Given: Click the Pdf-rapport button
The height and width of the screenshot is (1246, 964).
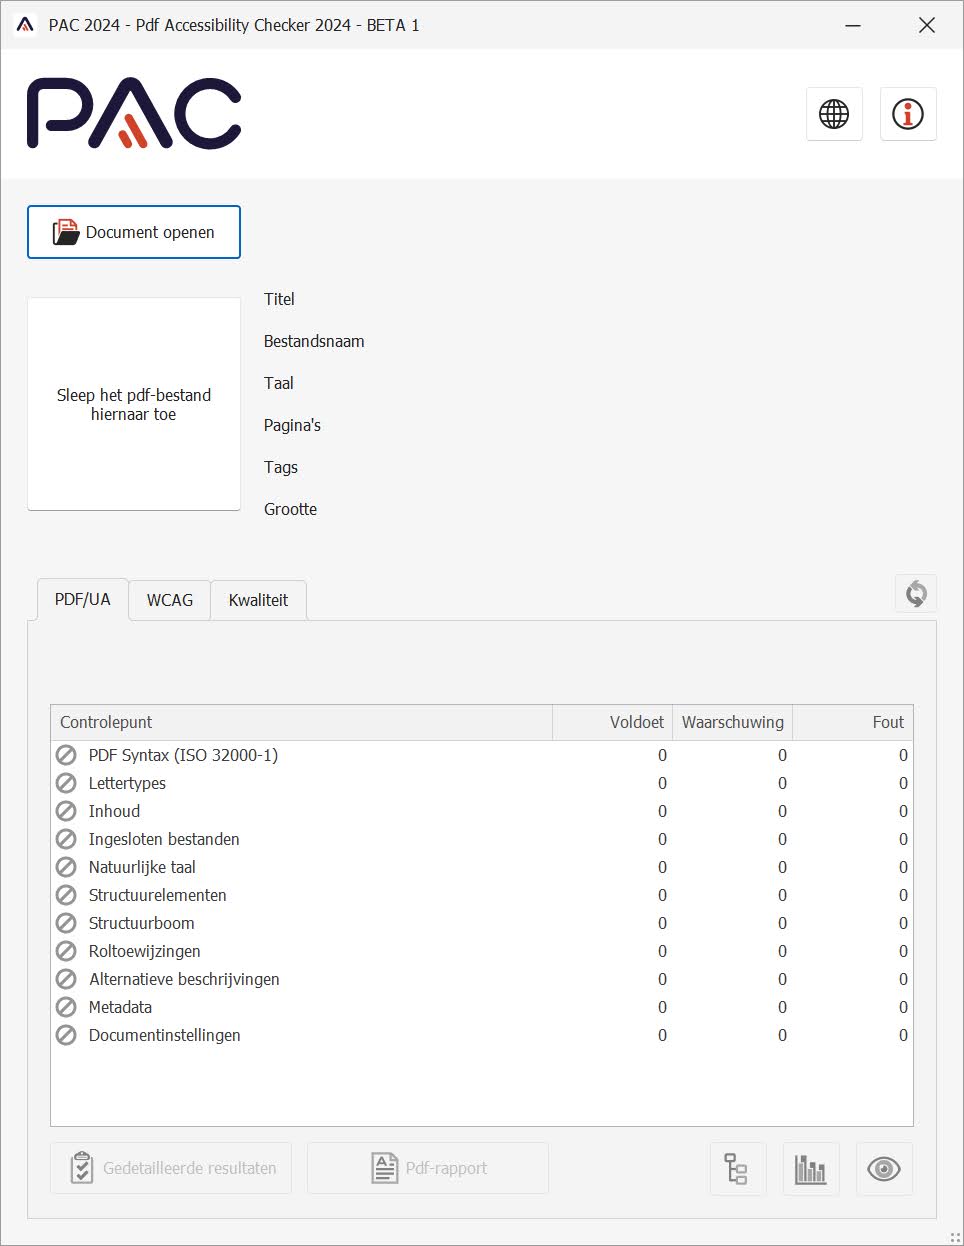Looking at the screenshot, I should (x=427, y=1168).
